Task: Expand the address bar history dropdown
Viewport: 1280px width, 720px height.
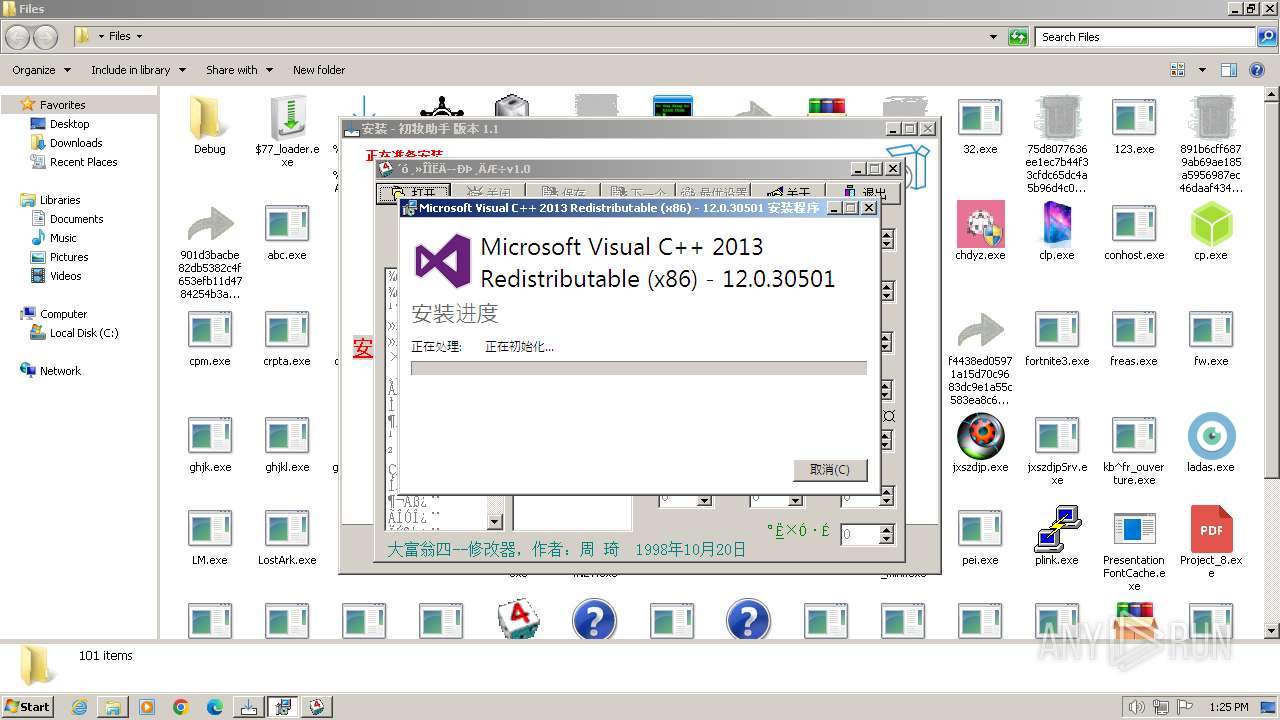Action: tap(993, 37)
